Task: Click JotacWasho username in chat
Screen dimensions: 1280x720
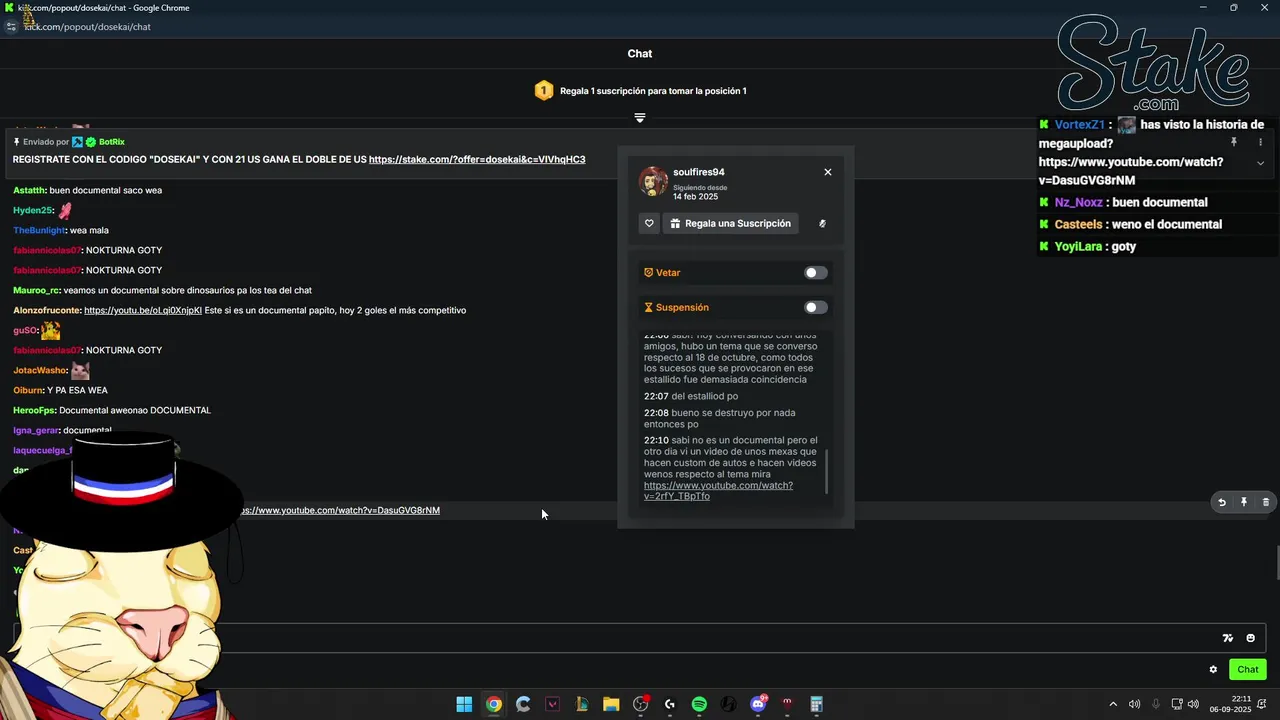Action: point(40,370)
